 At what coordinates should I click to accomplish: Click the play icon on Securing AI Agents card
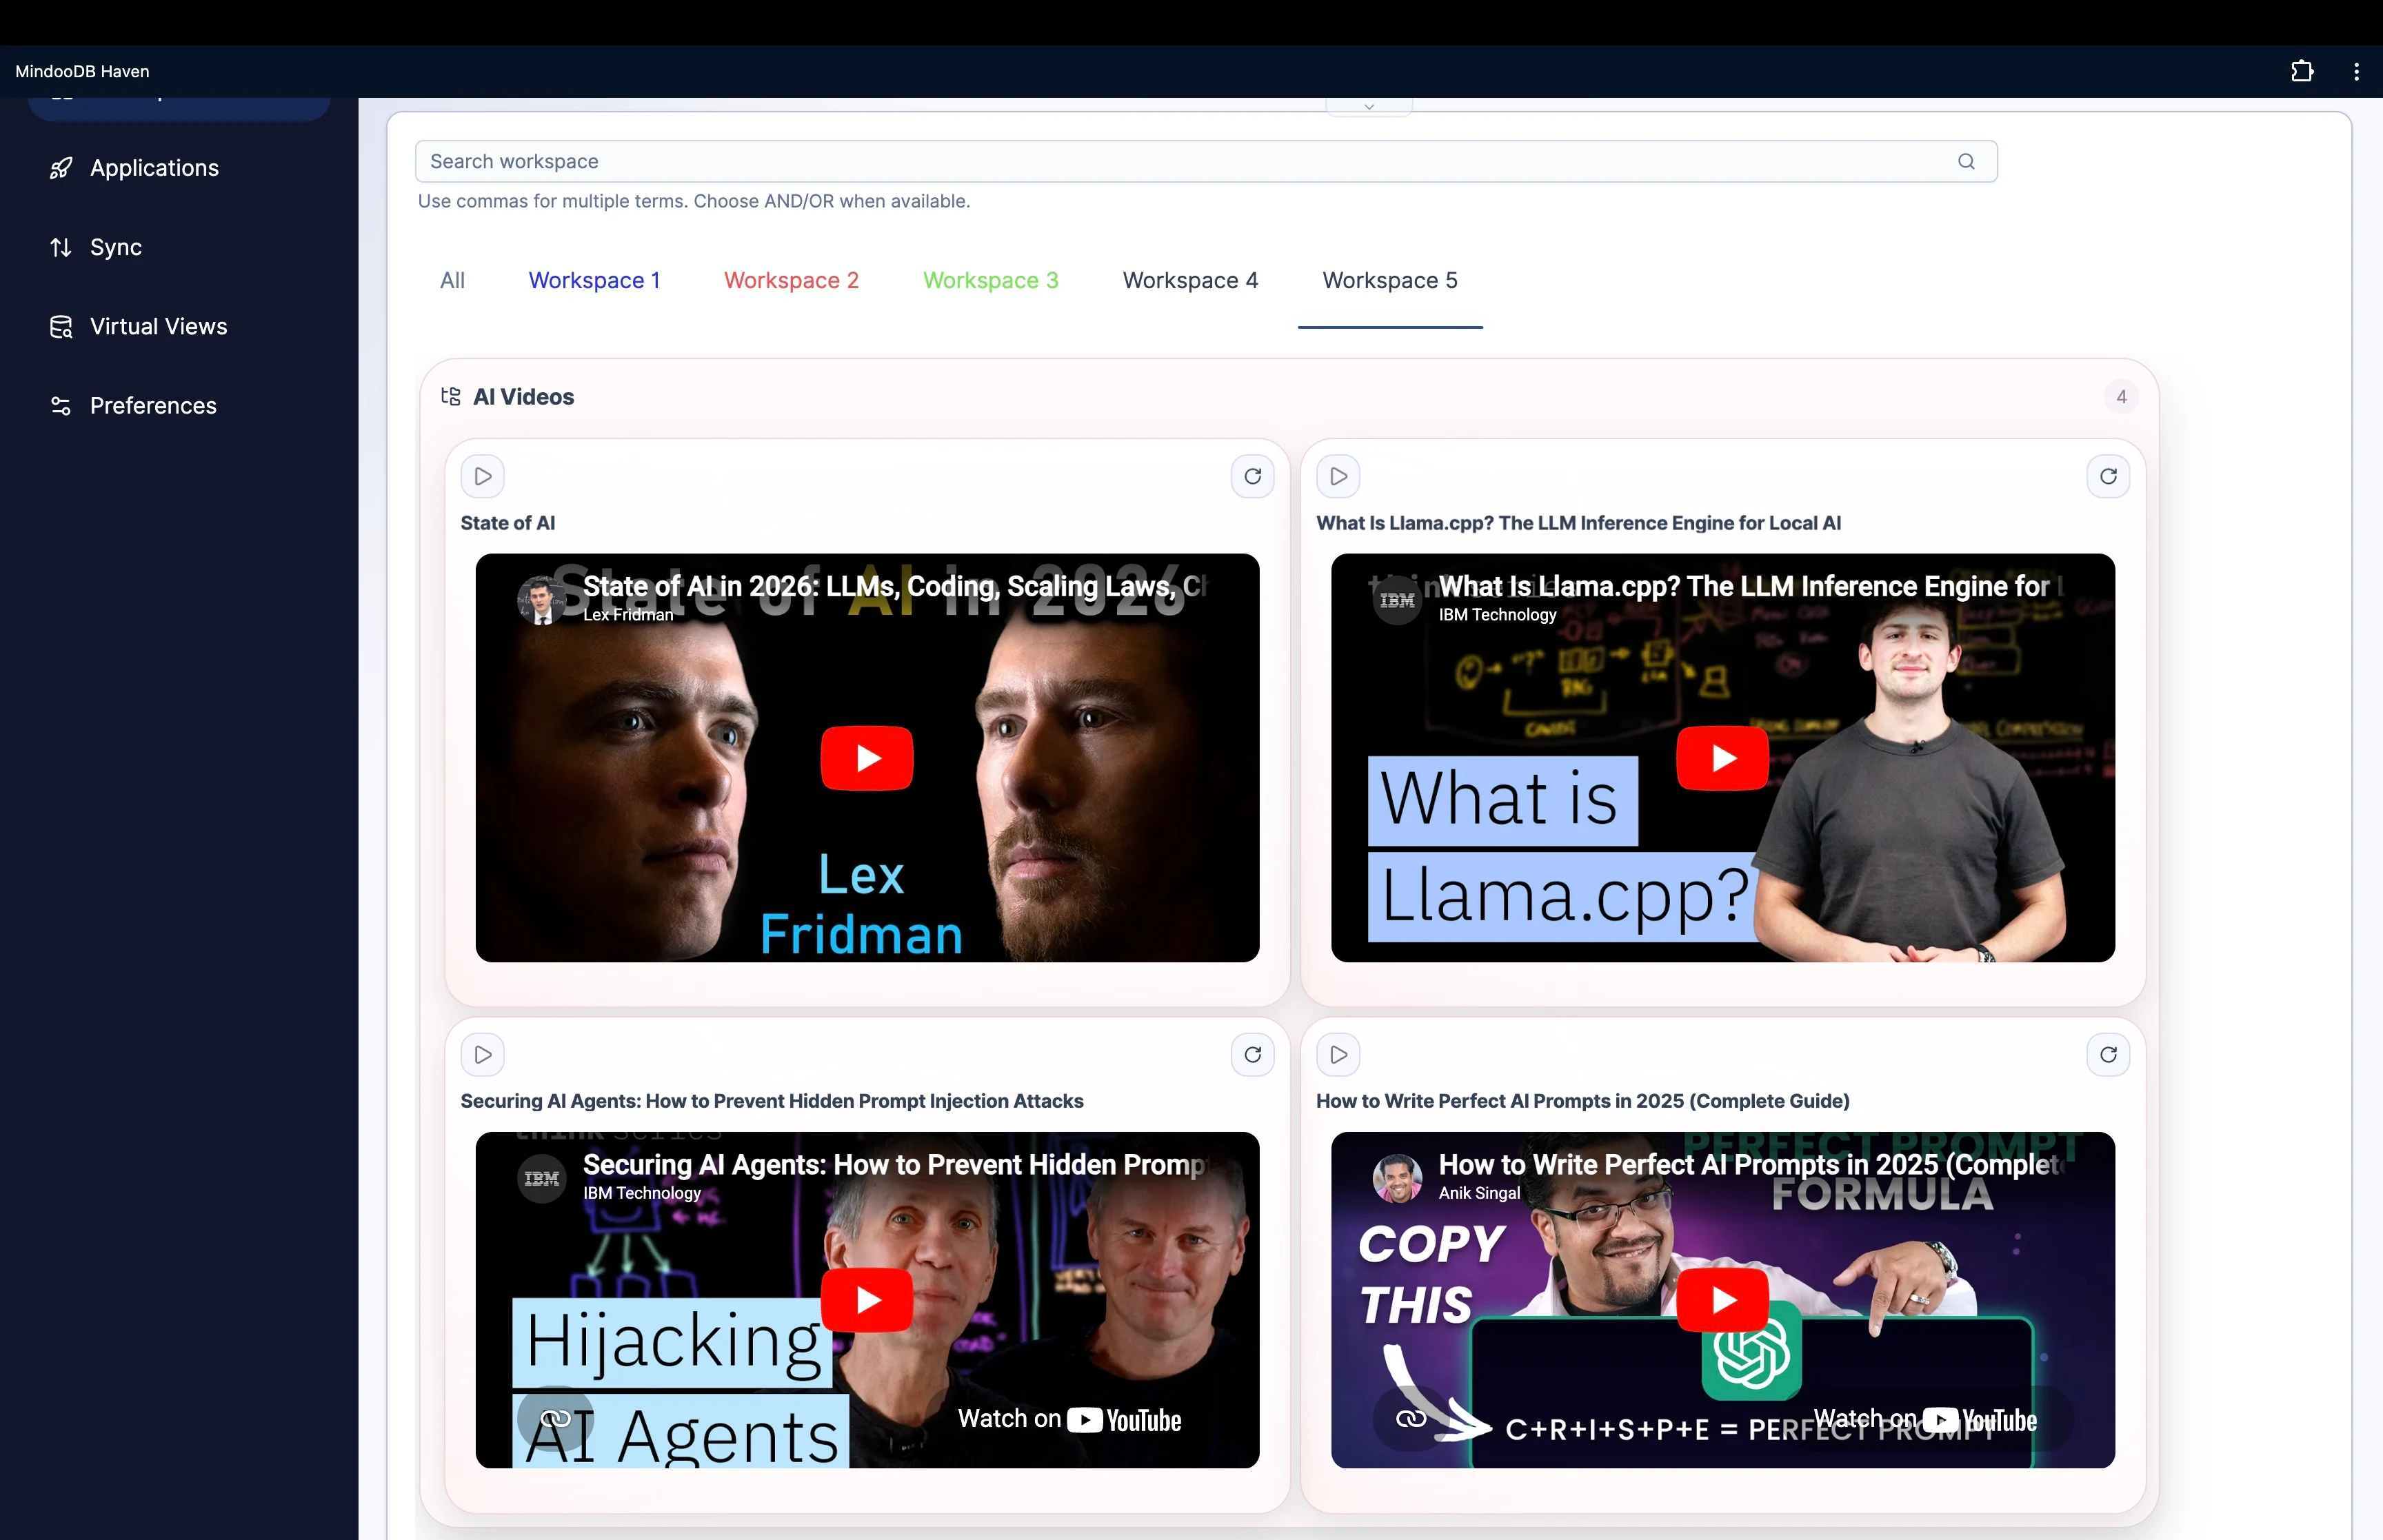(x=483, y=1054)
